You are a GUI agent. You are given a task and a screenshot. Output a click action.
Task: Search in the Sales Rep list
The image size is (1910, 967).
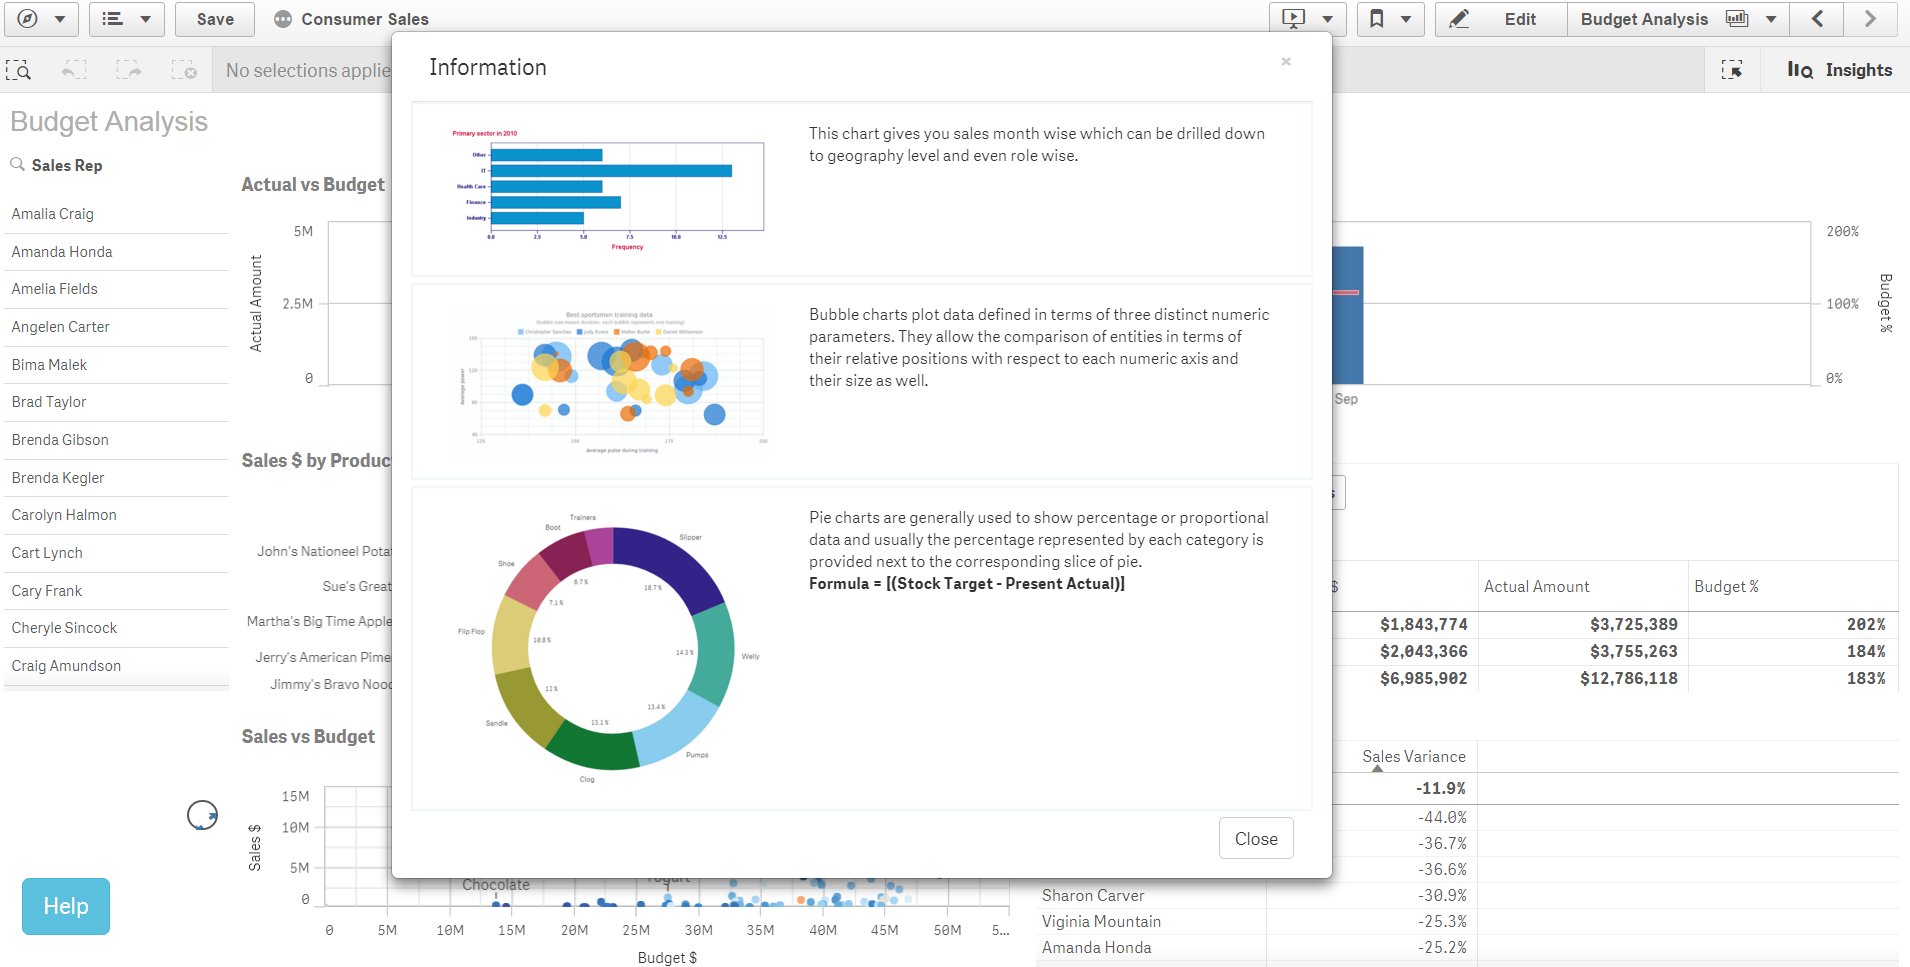tap(18, 164)
